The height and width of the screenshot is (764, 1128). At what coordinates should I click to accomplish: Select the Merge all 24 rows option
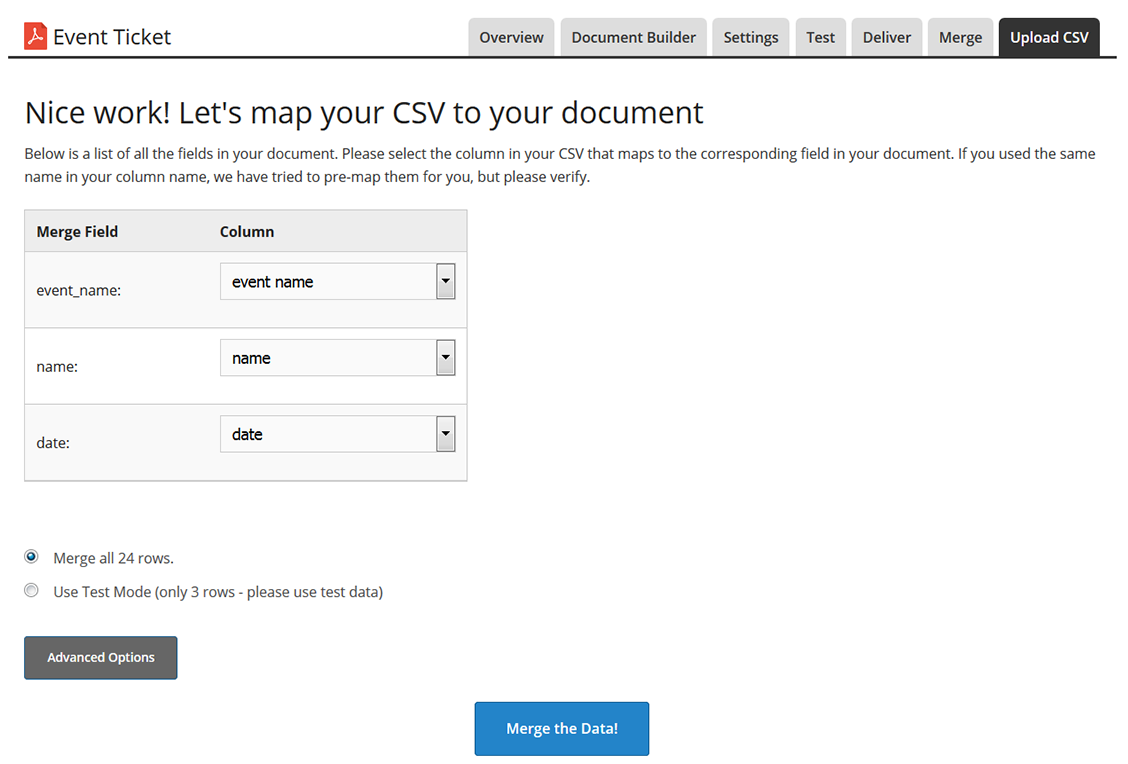click(32, 557)
